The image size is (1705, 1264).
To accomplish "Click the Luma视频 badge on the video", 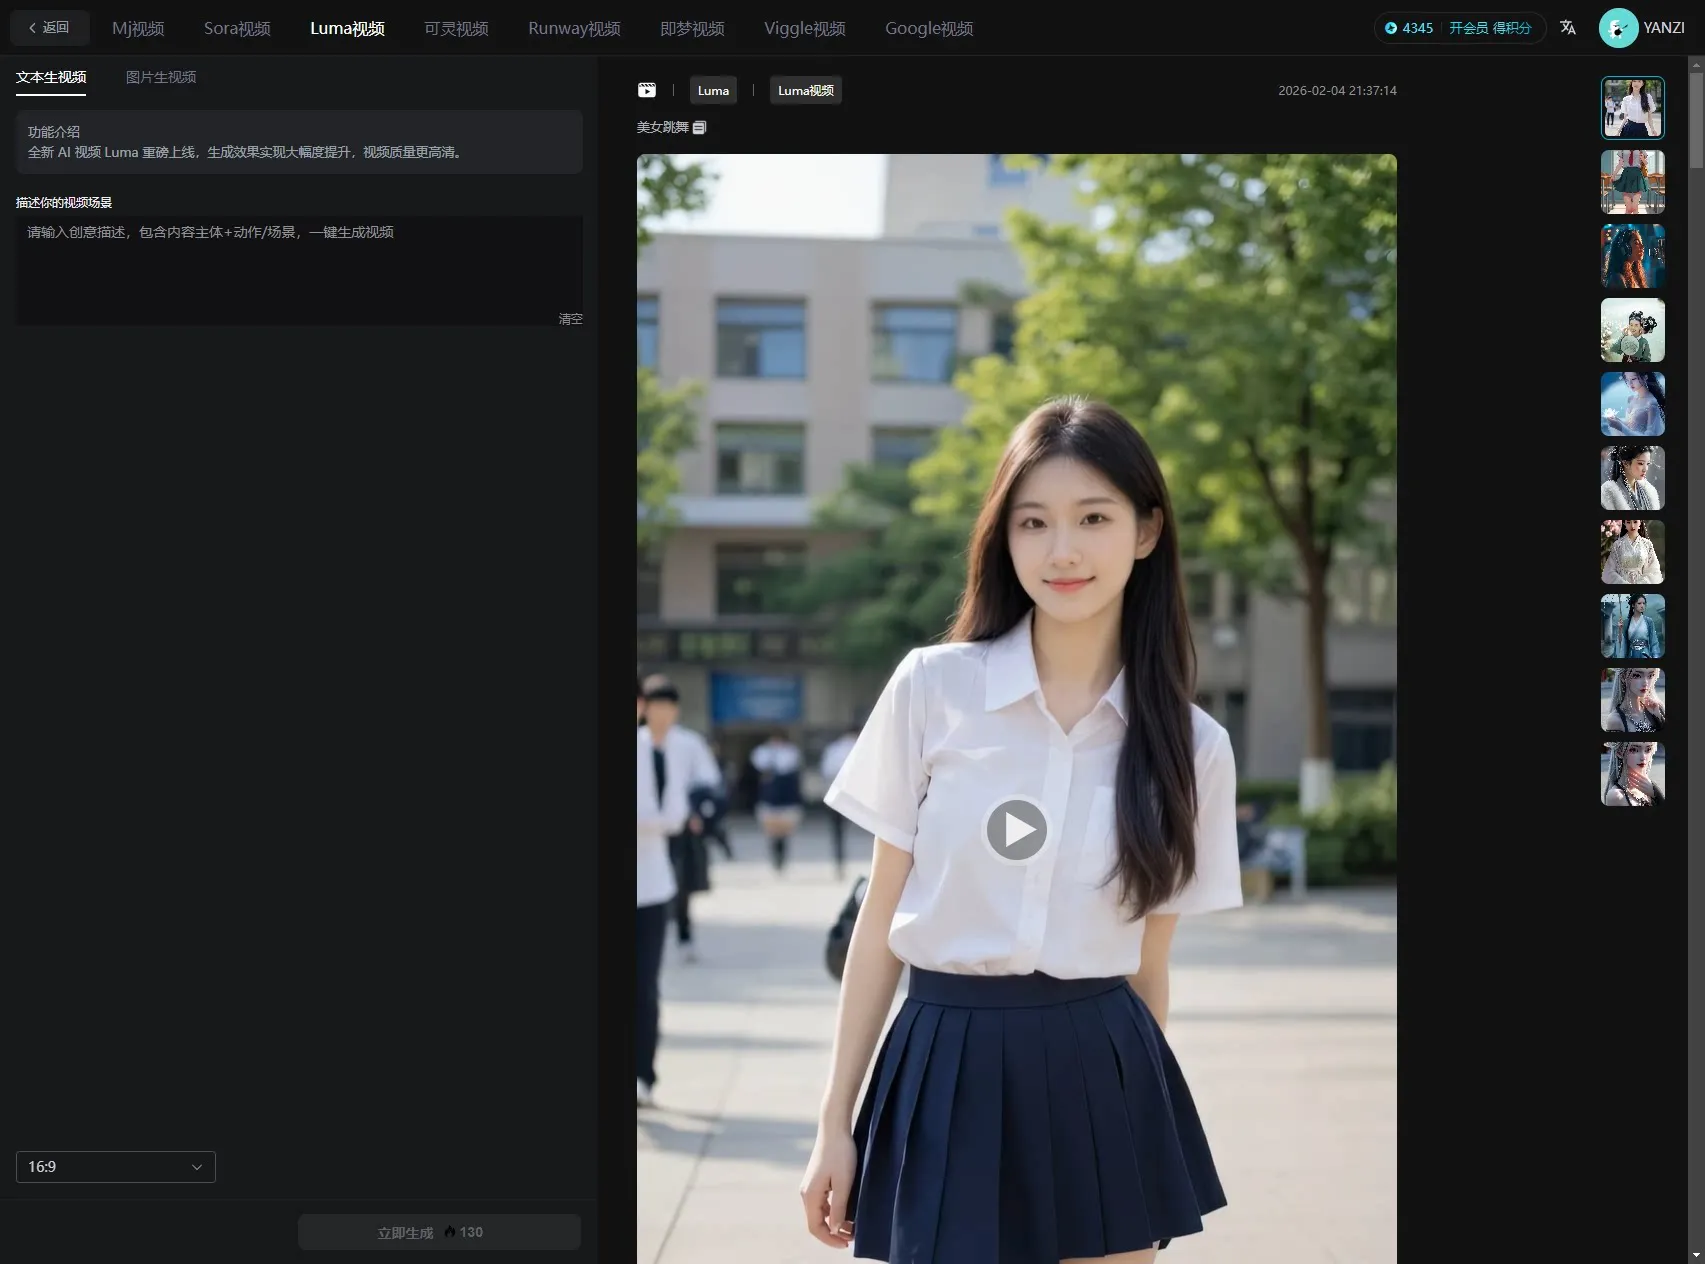I will (x=805, y=90).
